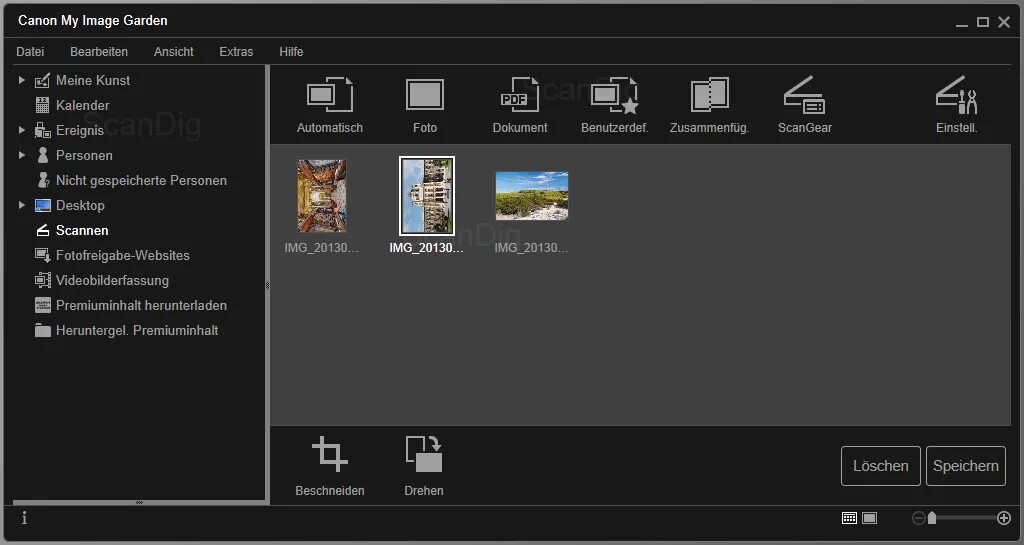Click the zoom-out minus icon
This screenshot has height=545, width=1024.
[918, 518]
